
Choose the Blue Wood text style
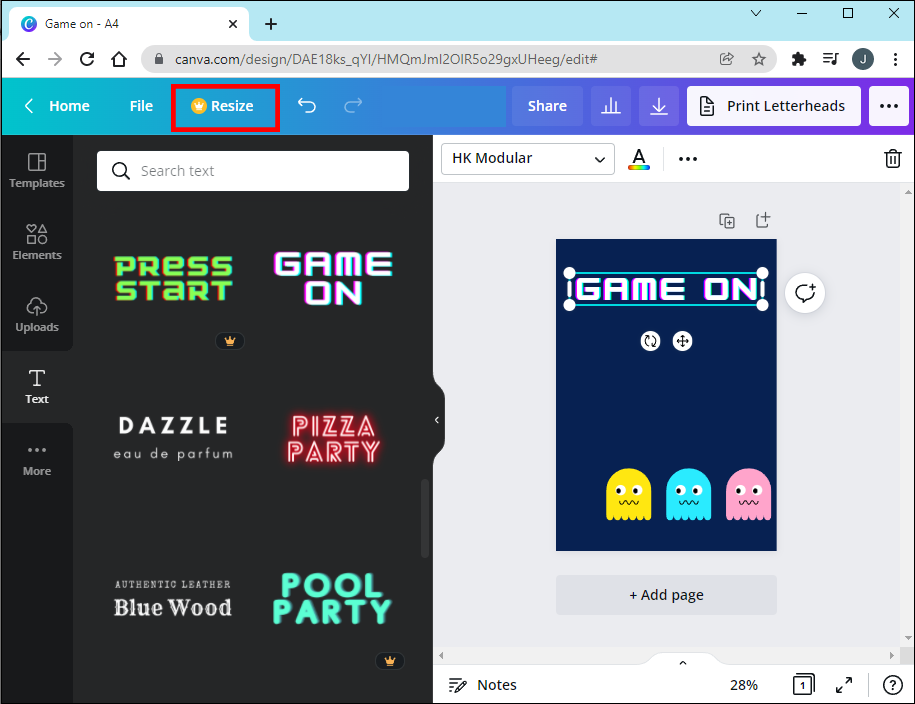pyautogui.click(x=173, y=599)
